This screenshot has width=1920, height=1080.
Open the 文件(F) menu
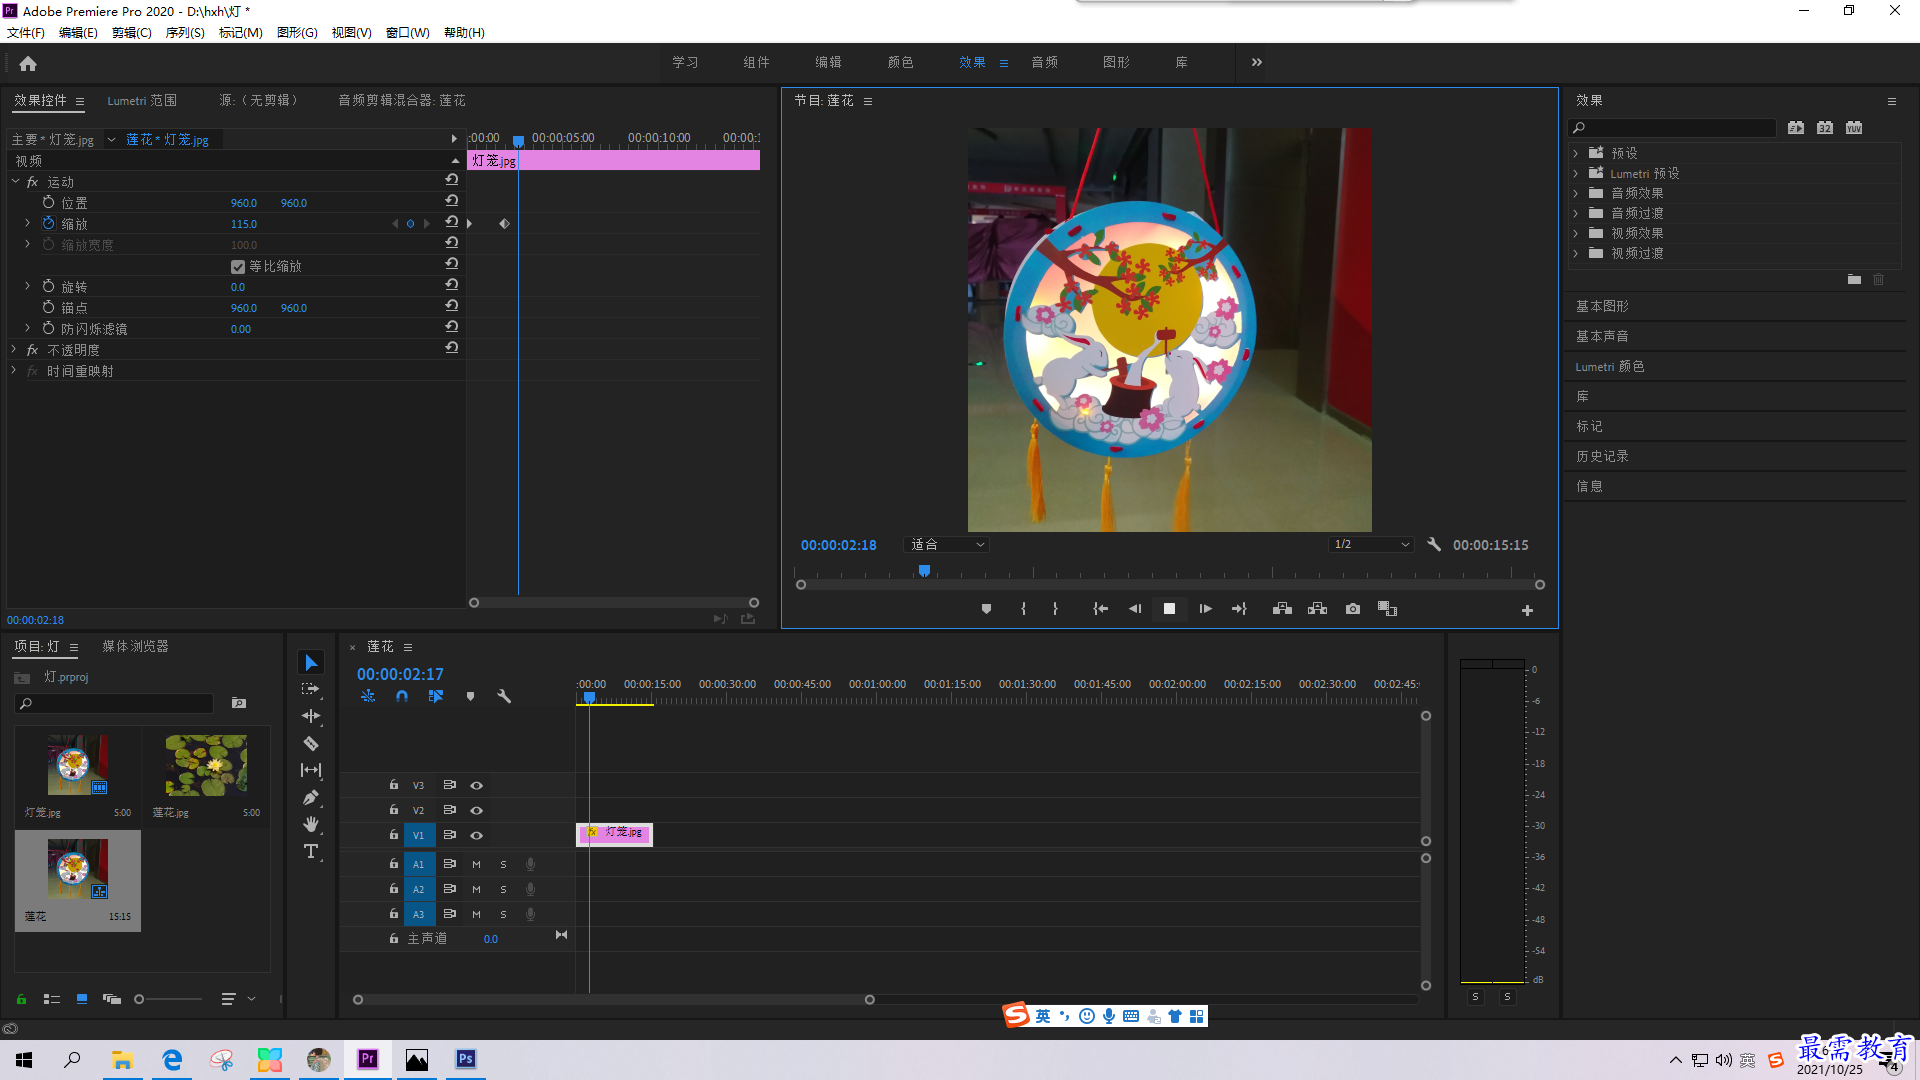coord(26,33)
